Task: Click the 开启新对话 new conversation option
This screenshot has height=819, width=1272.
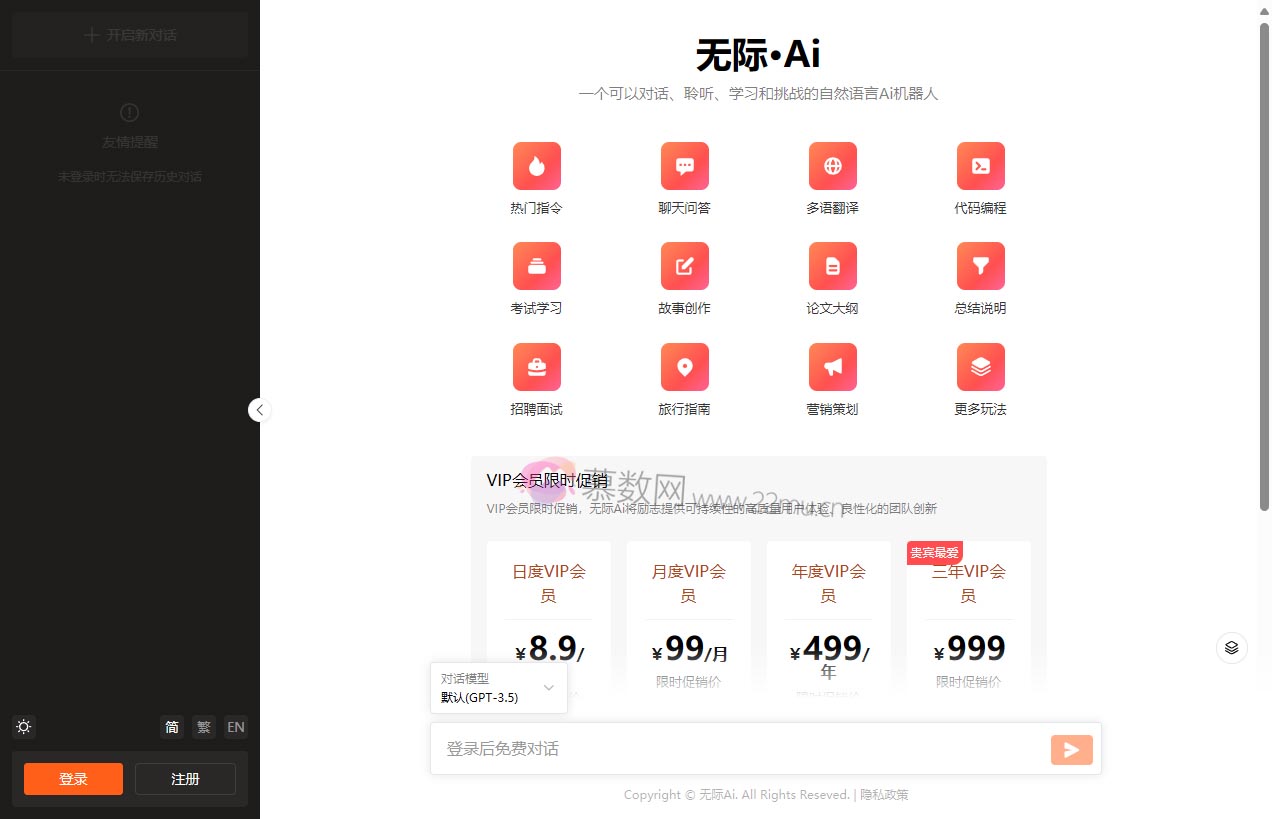Action: (x=130, y=34)
